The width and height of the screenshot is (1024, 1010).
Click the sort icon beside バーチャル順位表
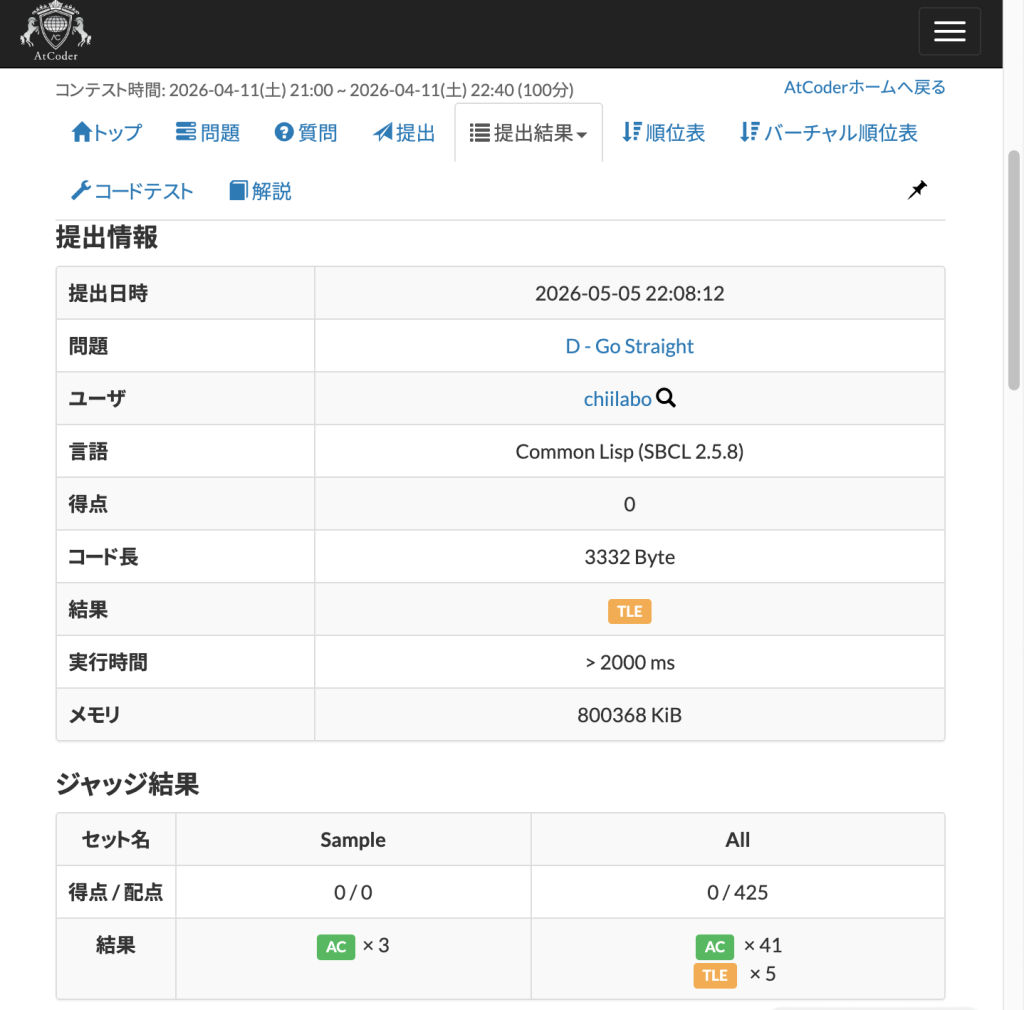coord(750,132)
